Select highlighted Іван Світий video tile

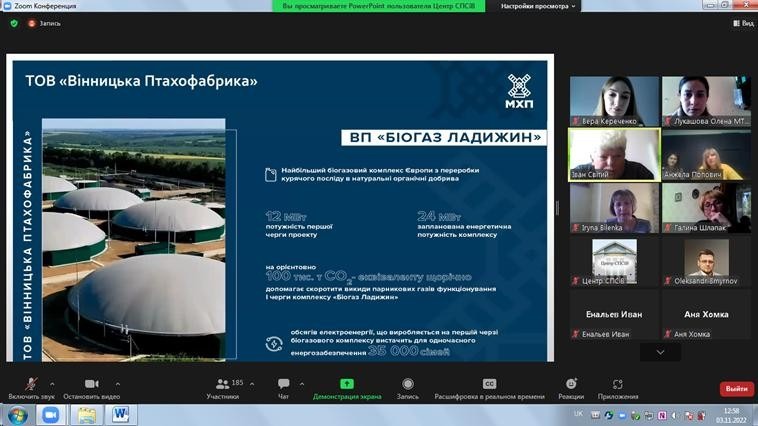614,155
